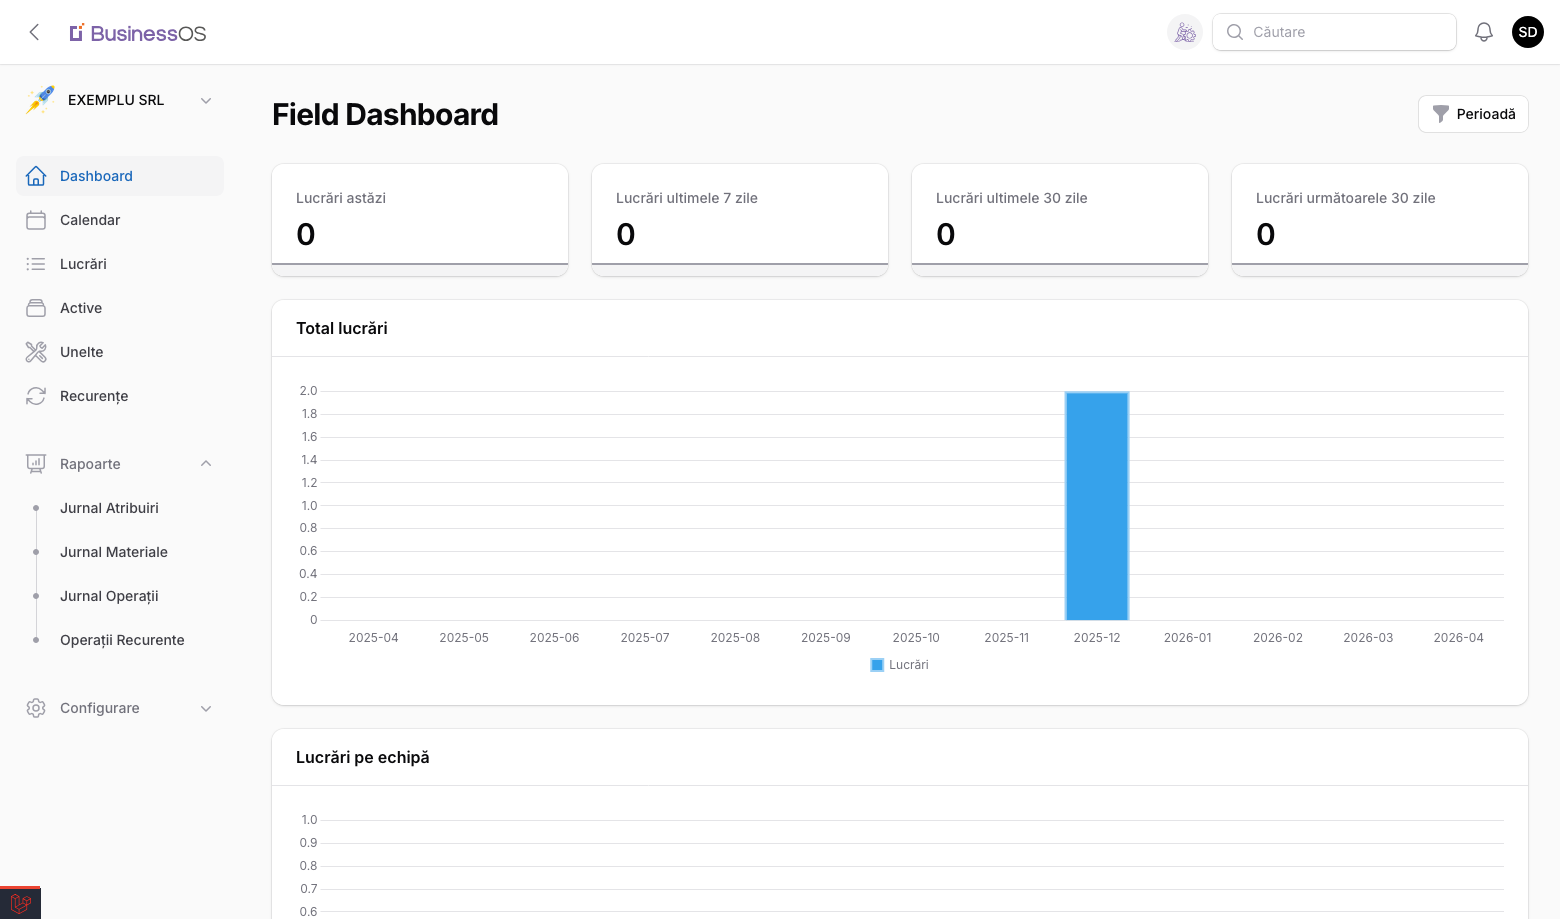This screenshot has height=919, width=1560.
Task: Click the assistant icon beside search
Action: (1185, 32)
